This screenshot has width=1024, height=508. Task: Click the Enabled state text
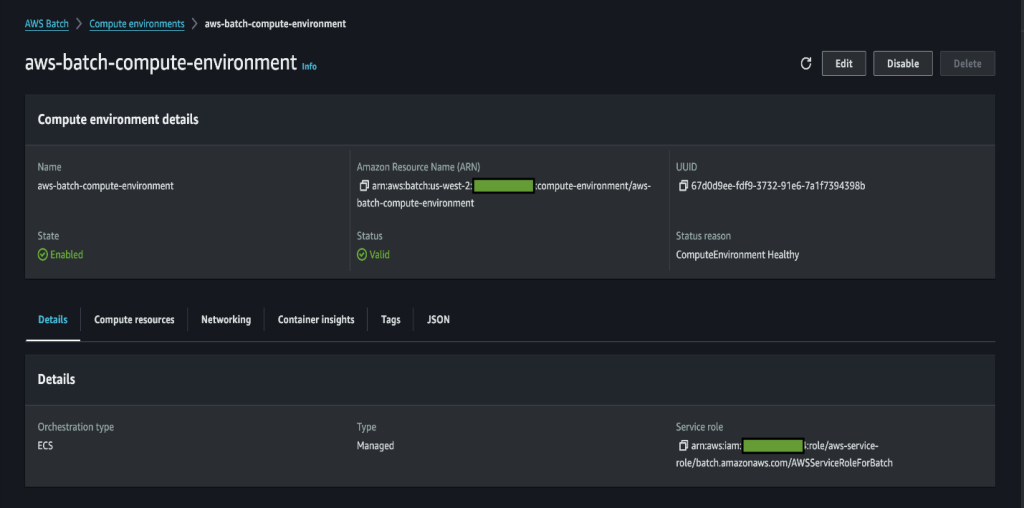coord(67,255)
